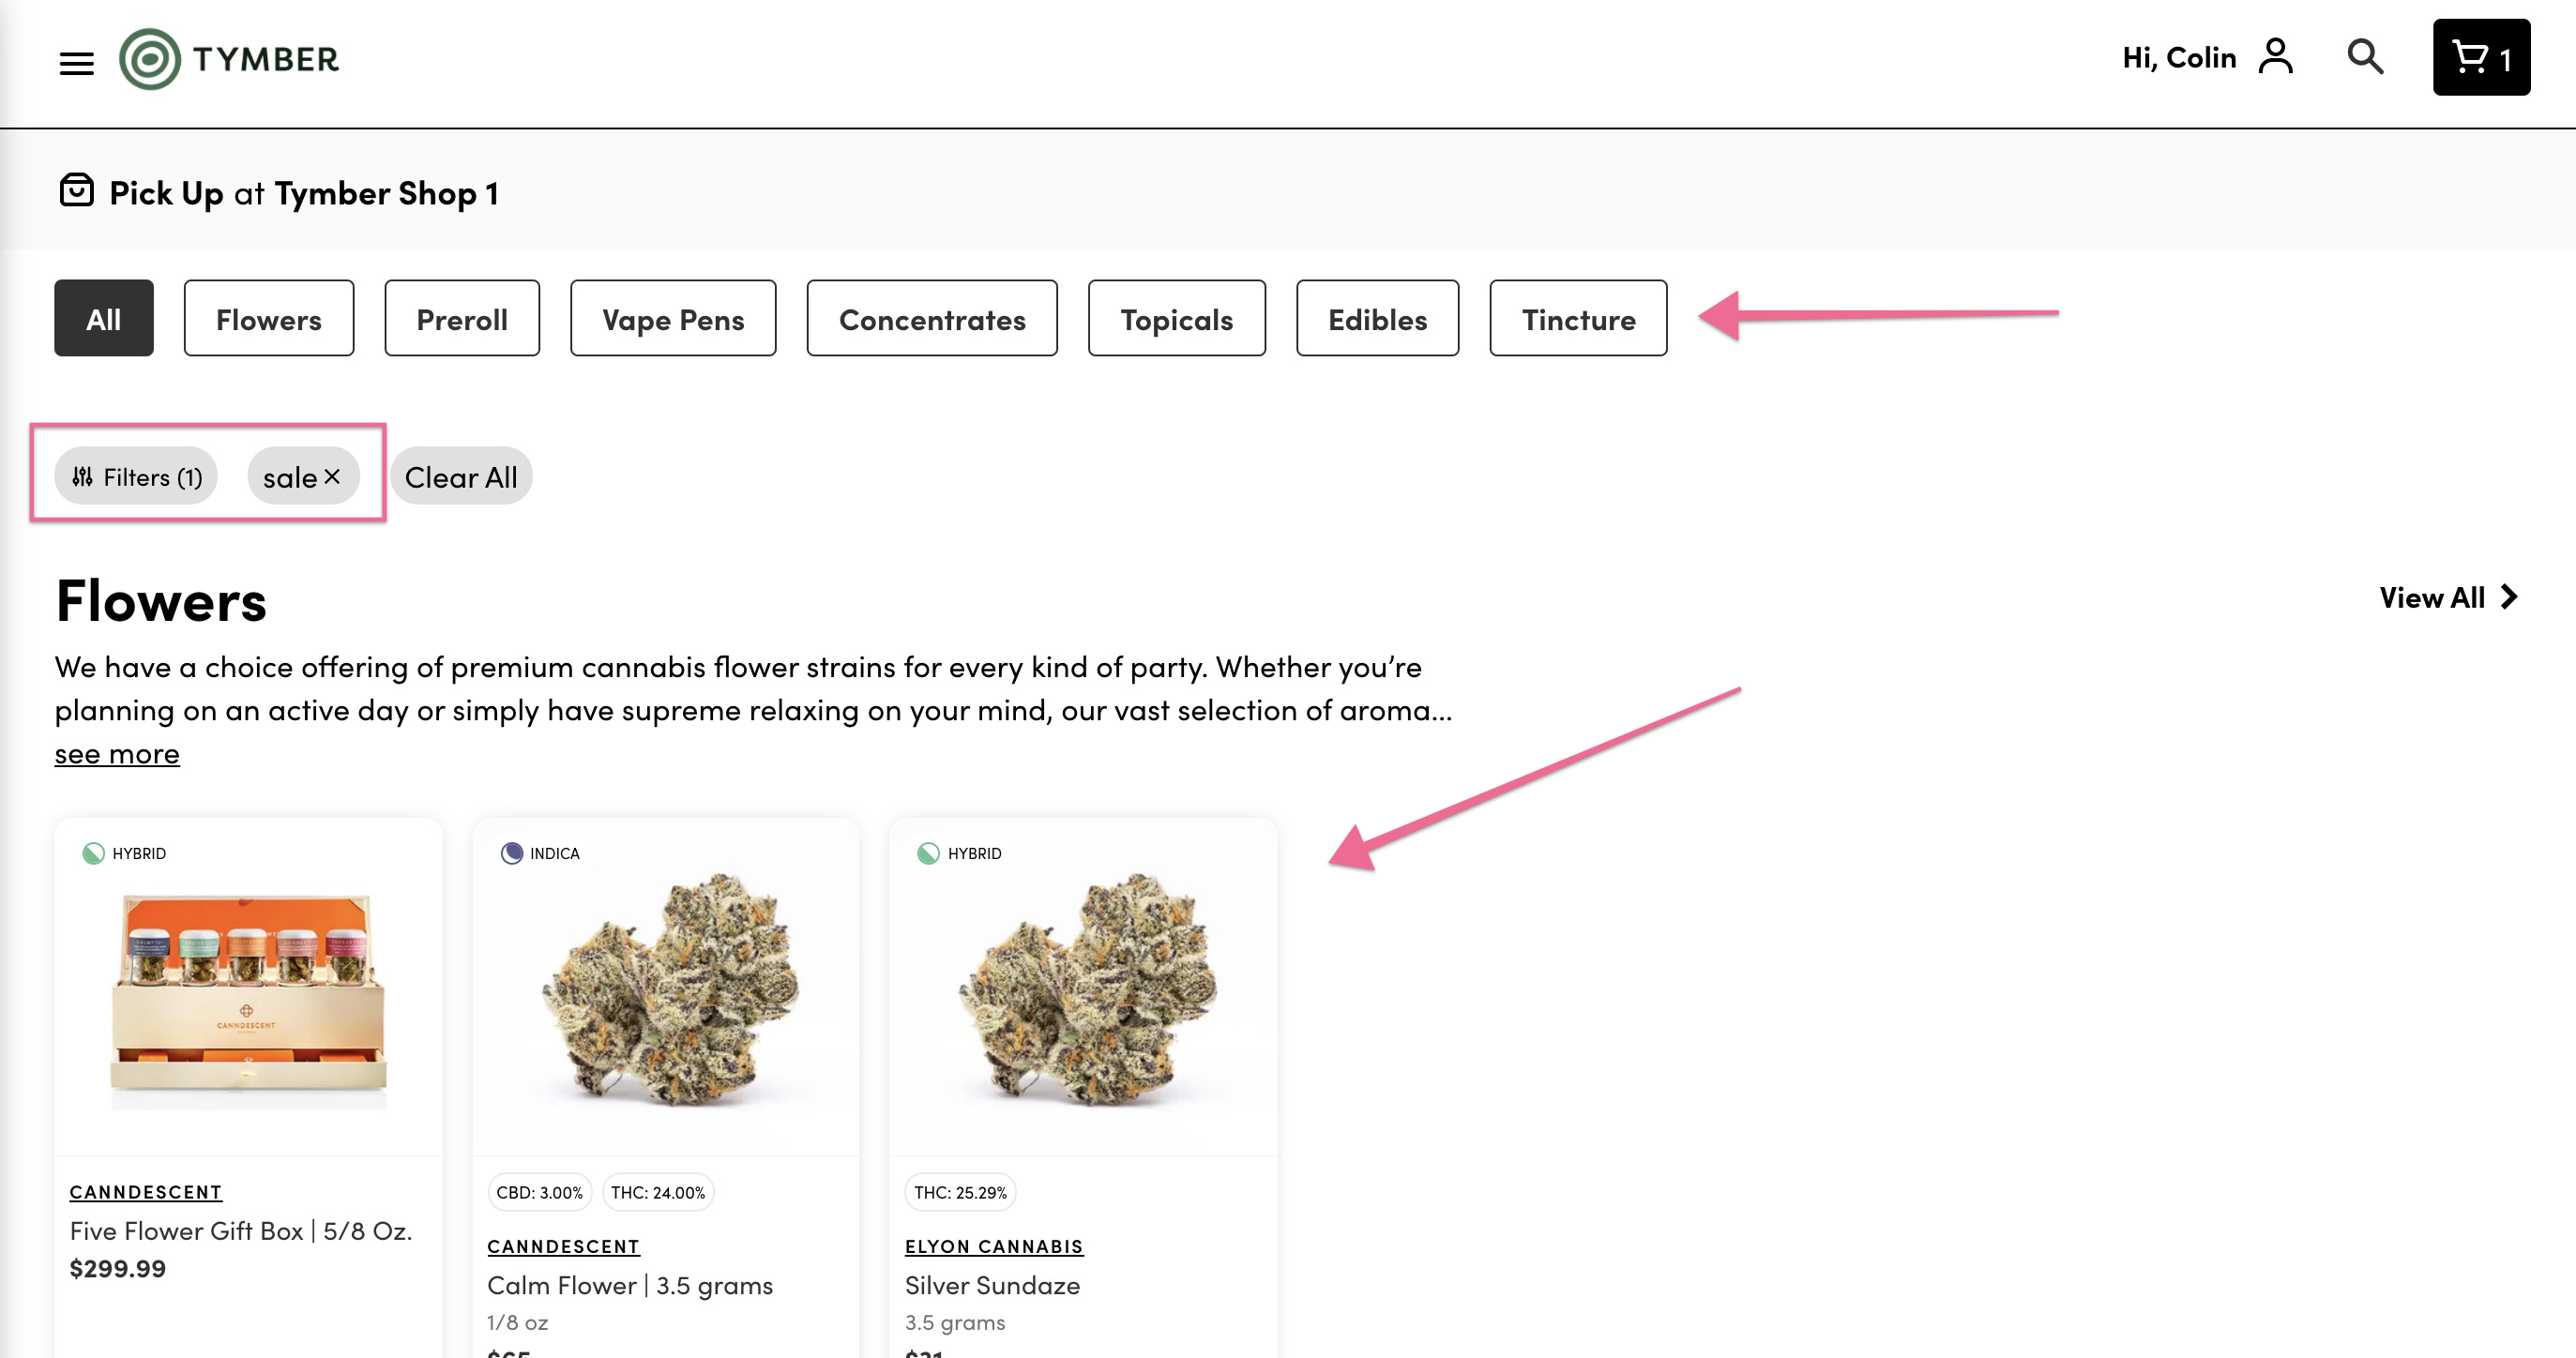
Task: Open the Filters (1) panel
Action: click(x=136, y=476)
